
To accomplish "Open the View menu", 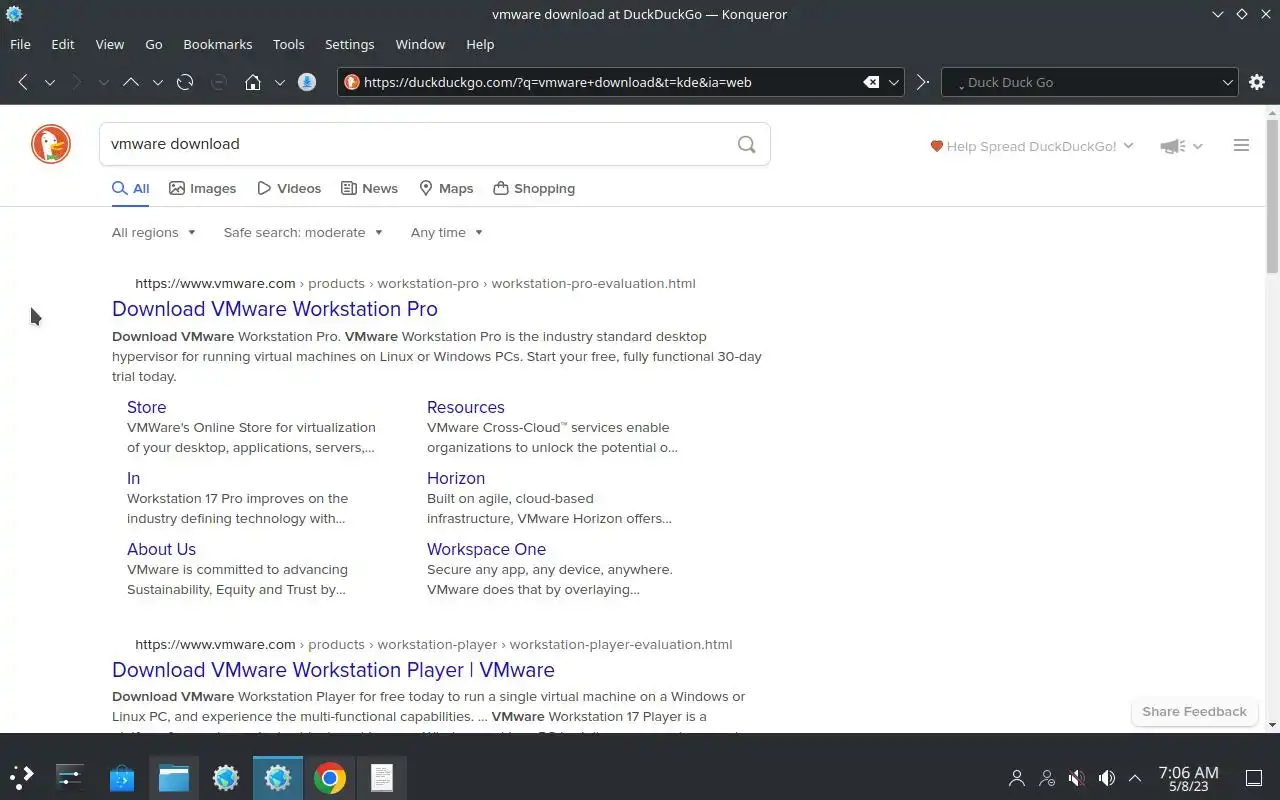I will coord(110,44).
